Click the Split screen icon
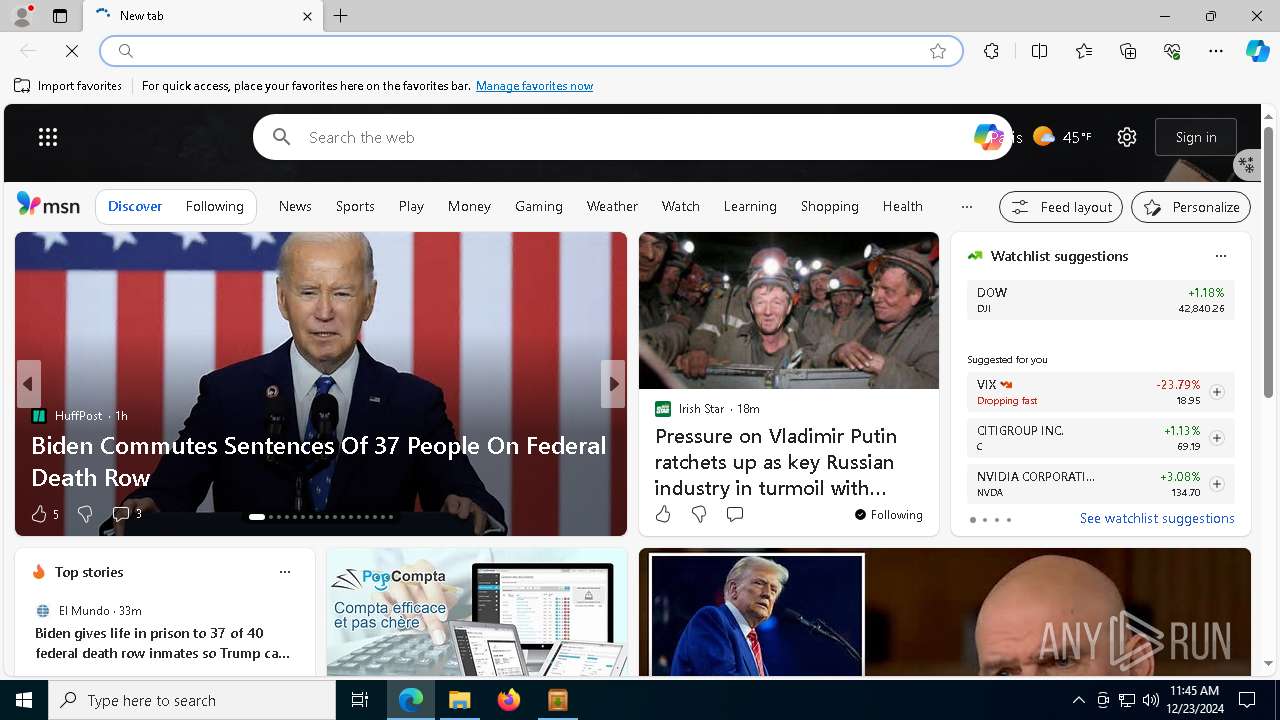 point(1039,51)
